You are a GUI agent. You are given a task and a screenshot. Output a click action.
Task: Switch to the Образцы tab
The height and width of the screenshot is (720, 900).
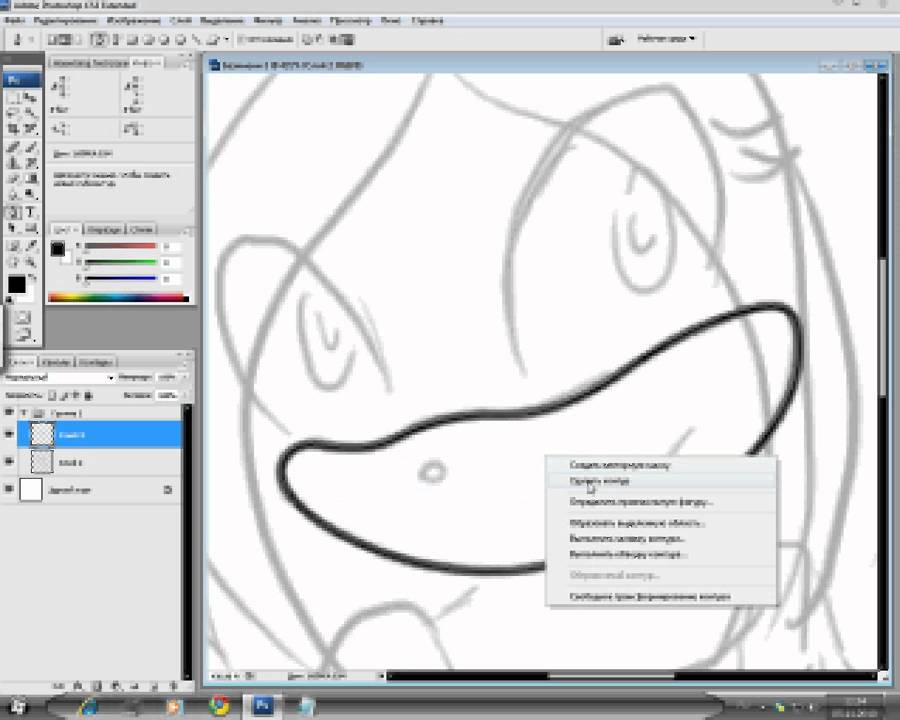pyautogui.click(x=104, y=230)
